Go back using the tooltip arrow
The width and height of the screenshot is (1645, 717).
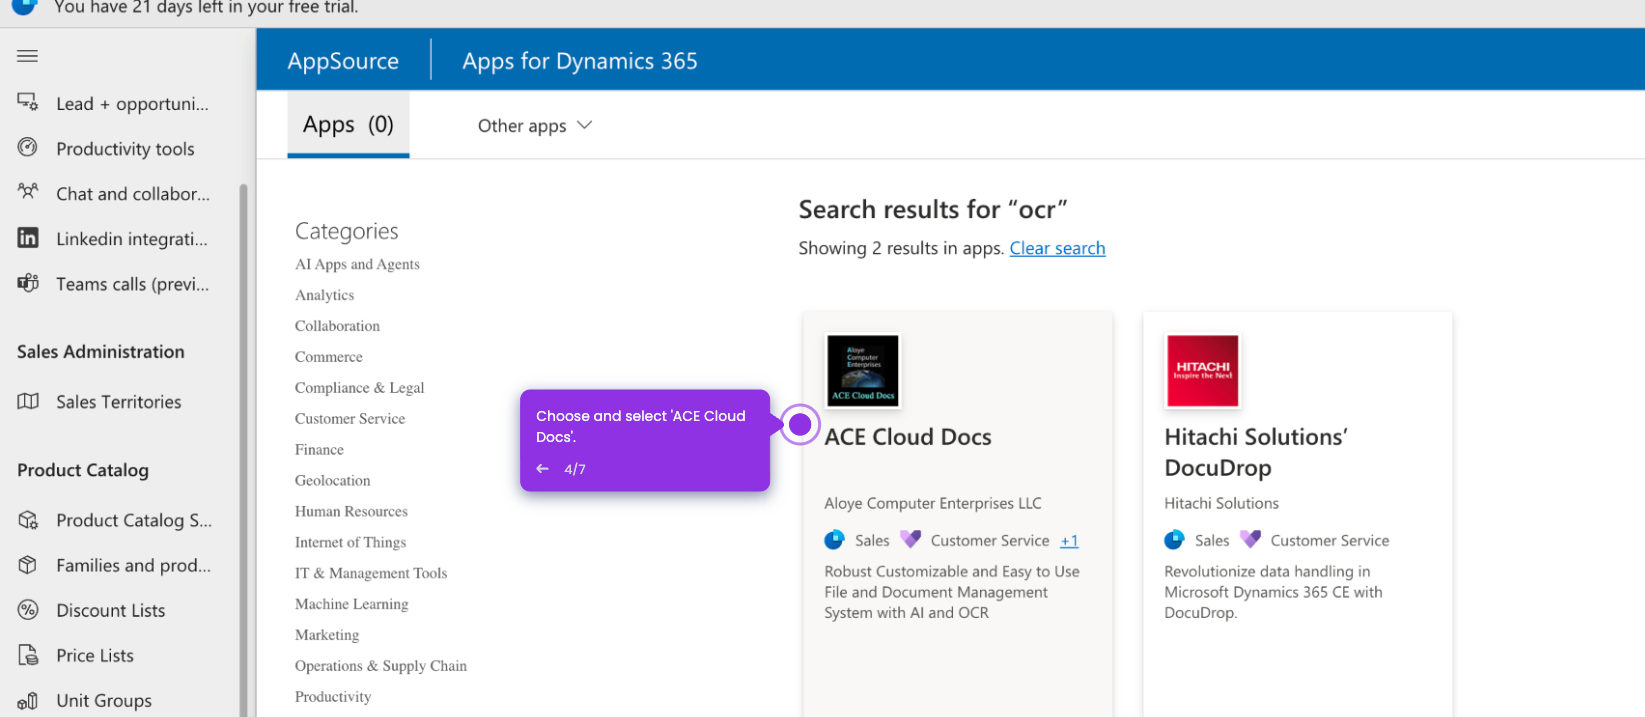(542, 469)
